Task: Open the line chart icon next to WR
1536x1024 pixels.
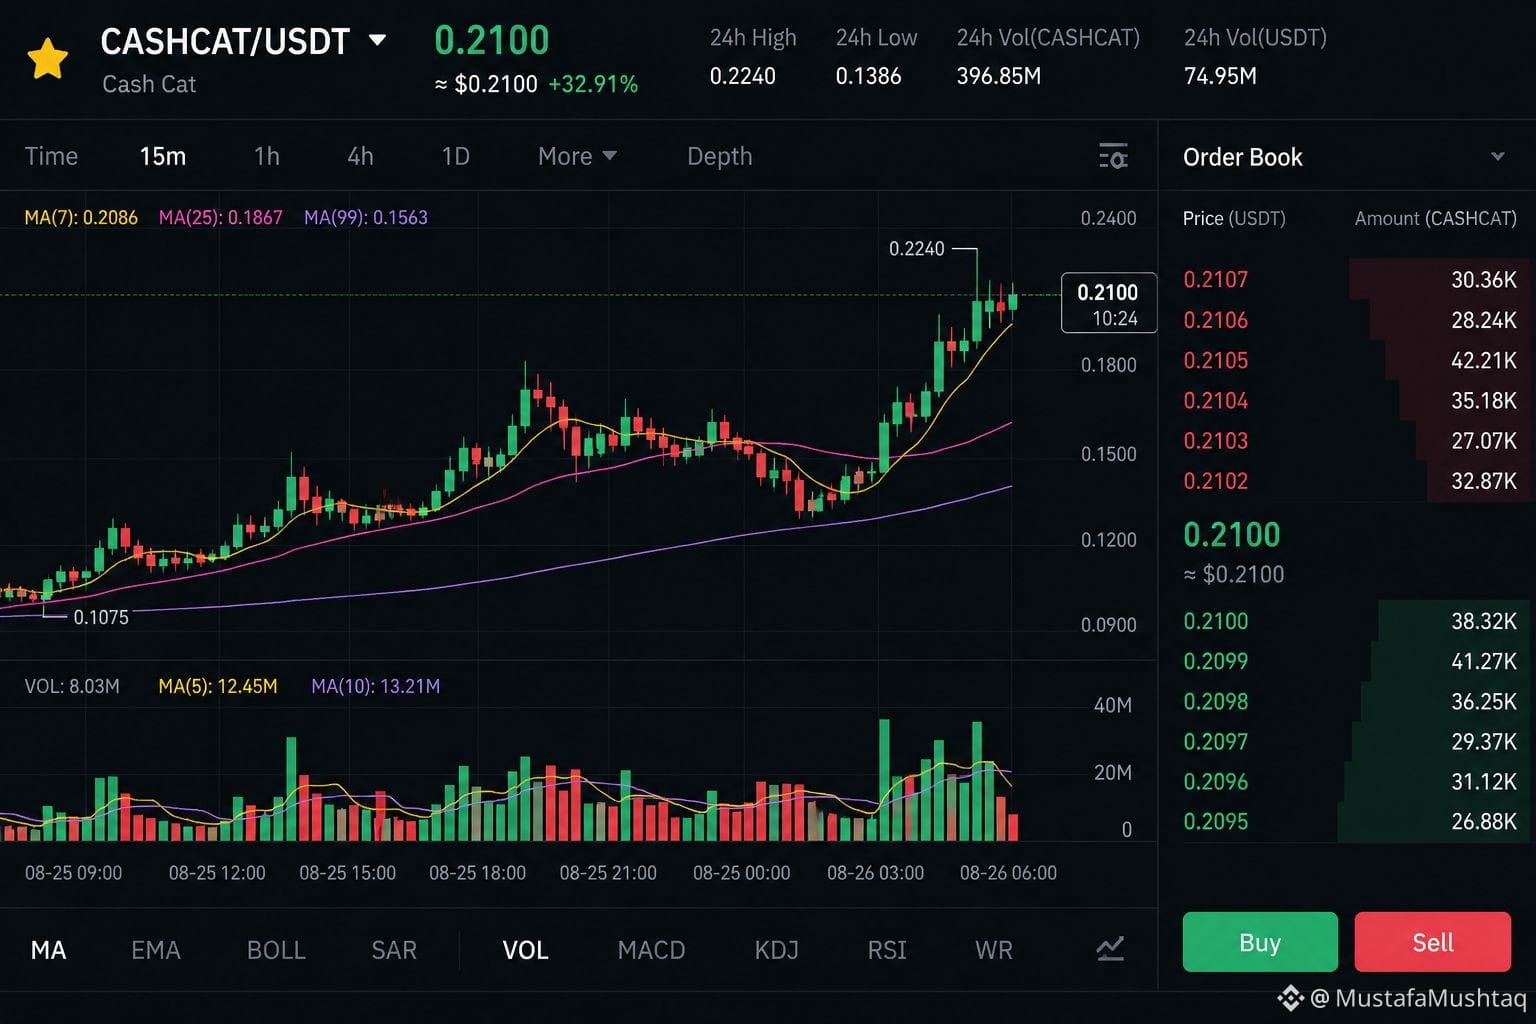Action: pyautogui.click(x=1110, y=949)
